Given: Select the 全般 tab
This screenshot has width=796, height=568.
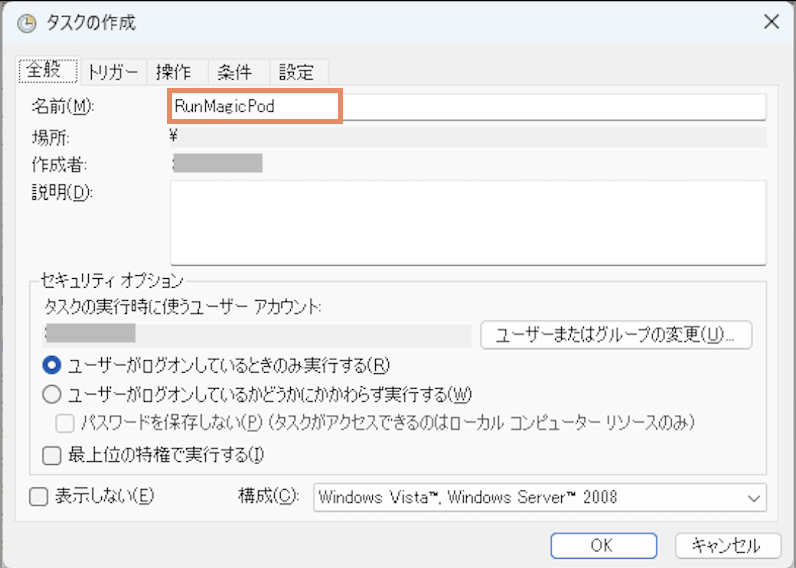Looking at the screenshot, I should (x=48, y=70).
